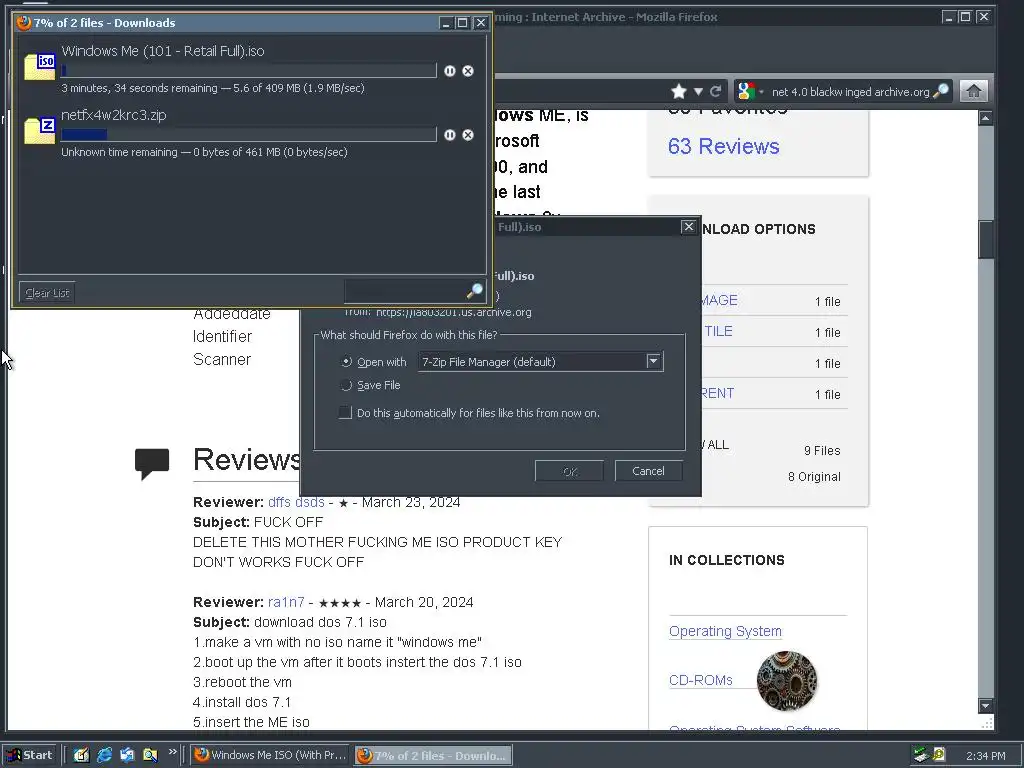Open Outlook Express from quick launch

point(127,756)
